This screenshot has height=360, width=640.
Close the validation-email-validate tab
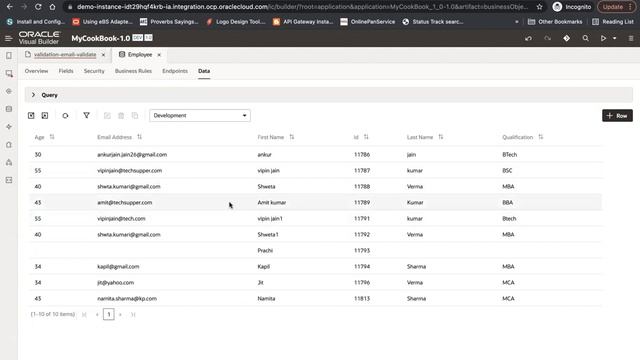(103, 55)
